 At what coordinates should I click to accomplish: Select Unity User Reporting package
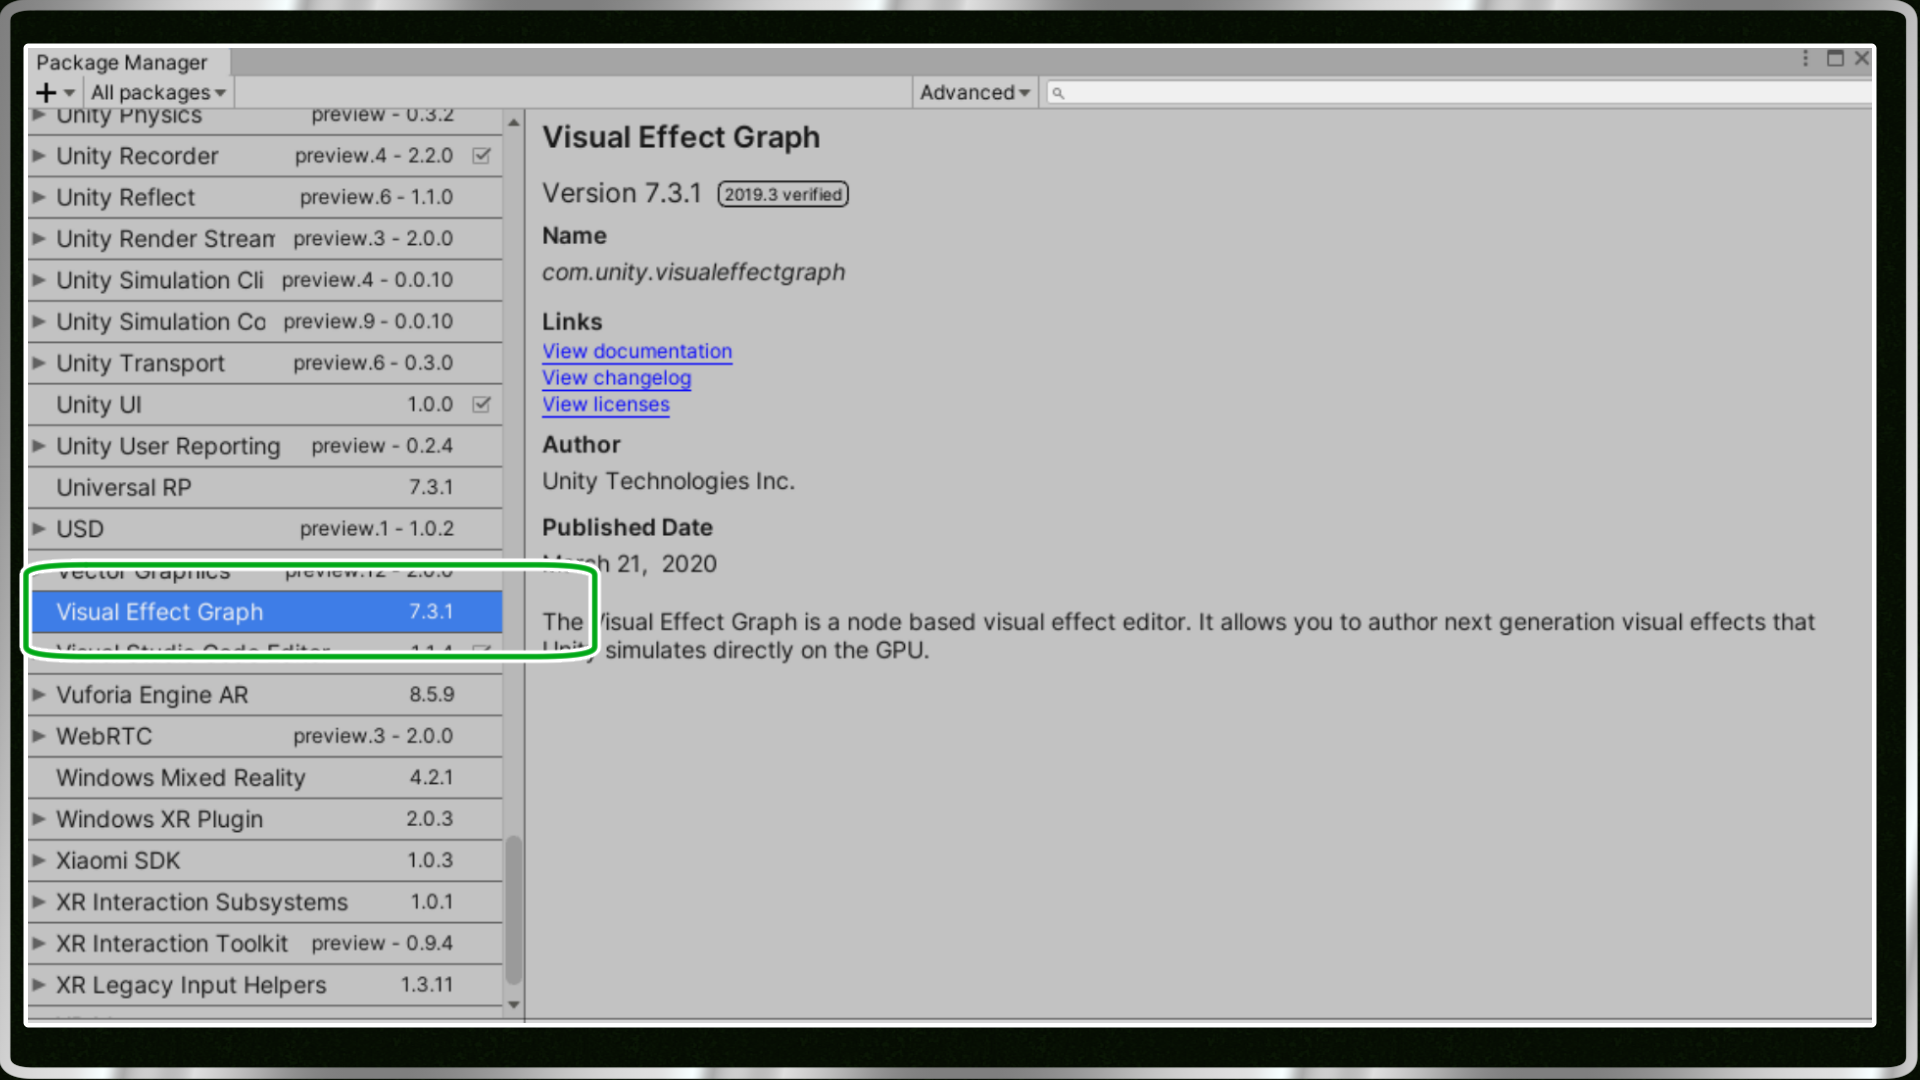click(x=265, y=446)
